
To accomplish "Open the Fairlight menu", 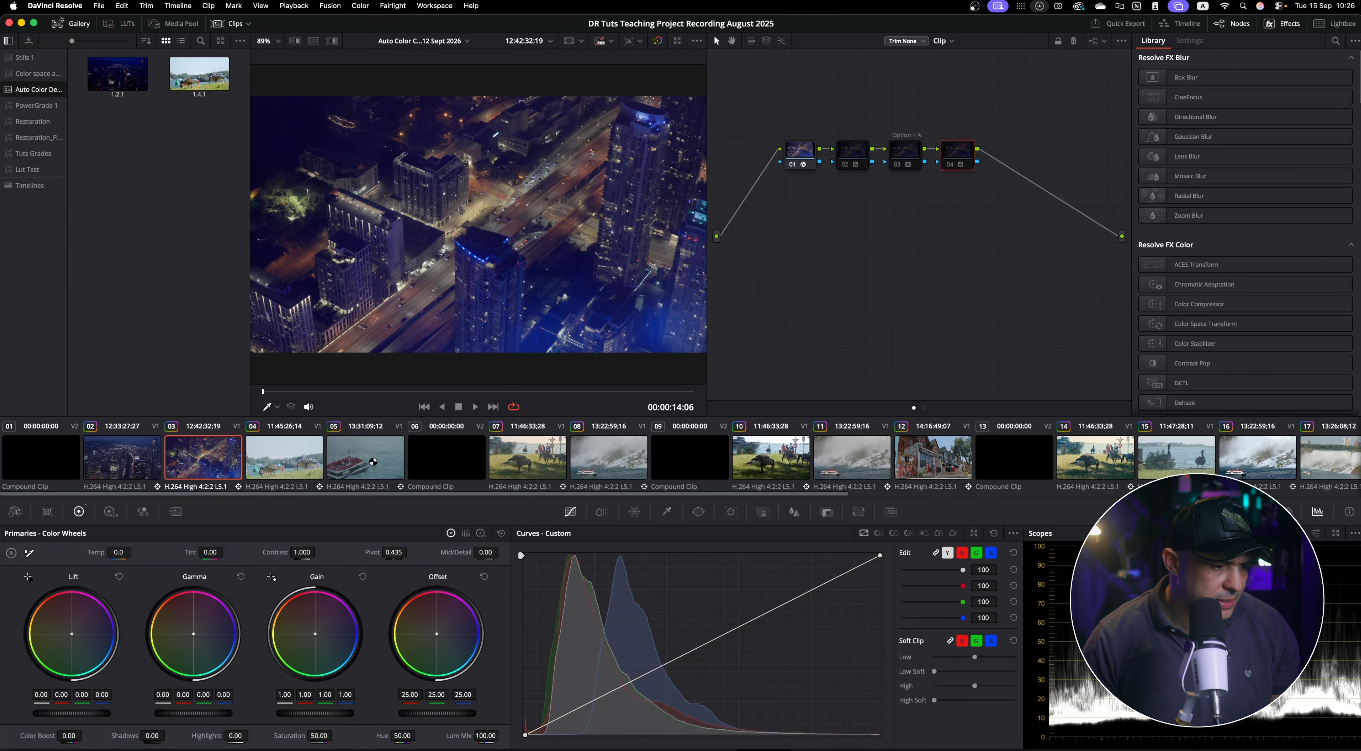I will tap(392, 6).
